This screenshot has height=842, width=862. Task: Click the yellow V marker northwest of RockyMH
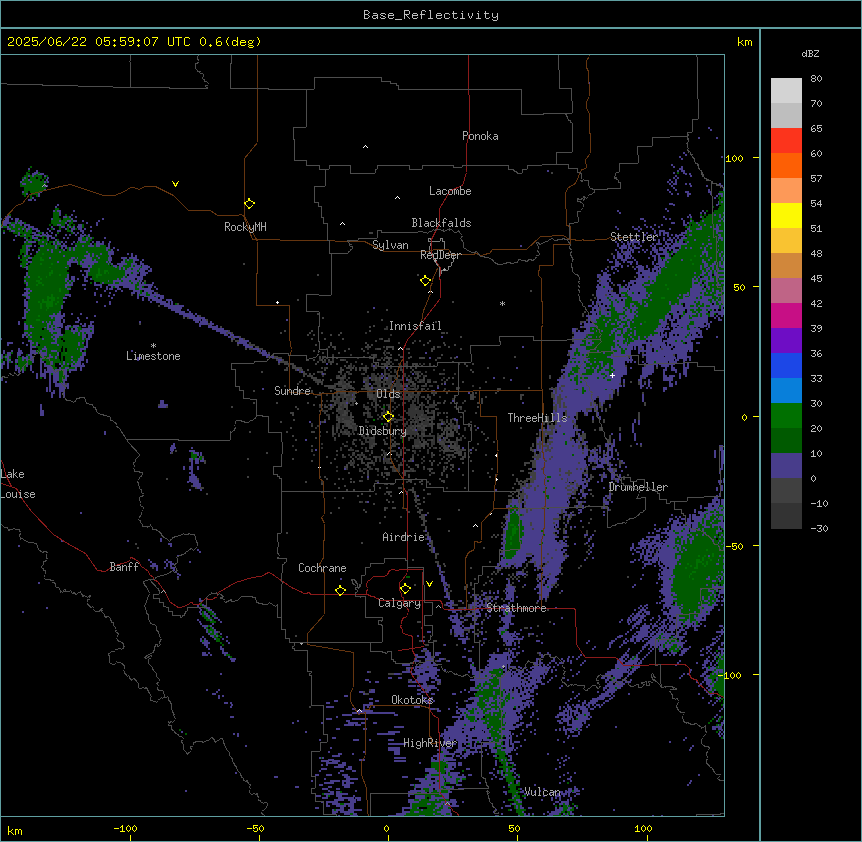(175, 184)
